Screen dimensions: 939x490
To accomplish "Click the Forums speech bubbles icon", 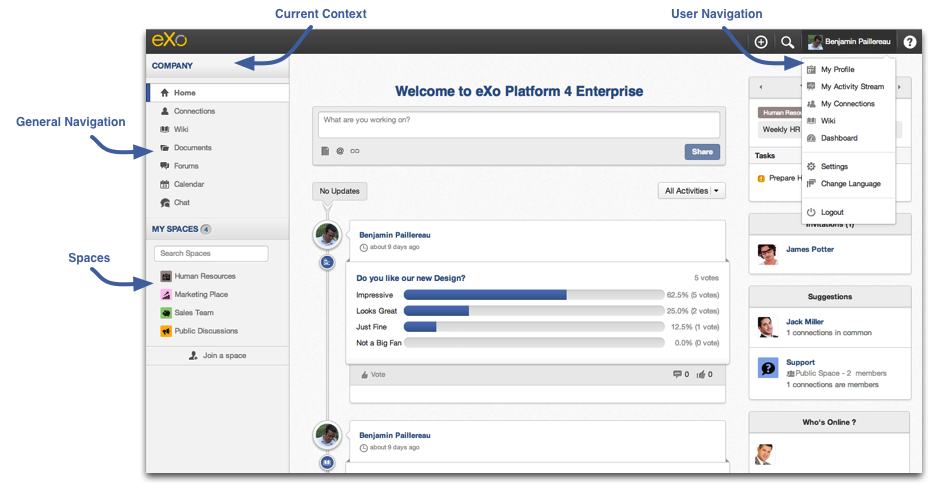I will 165,166.
